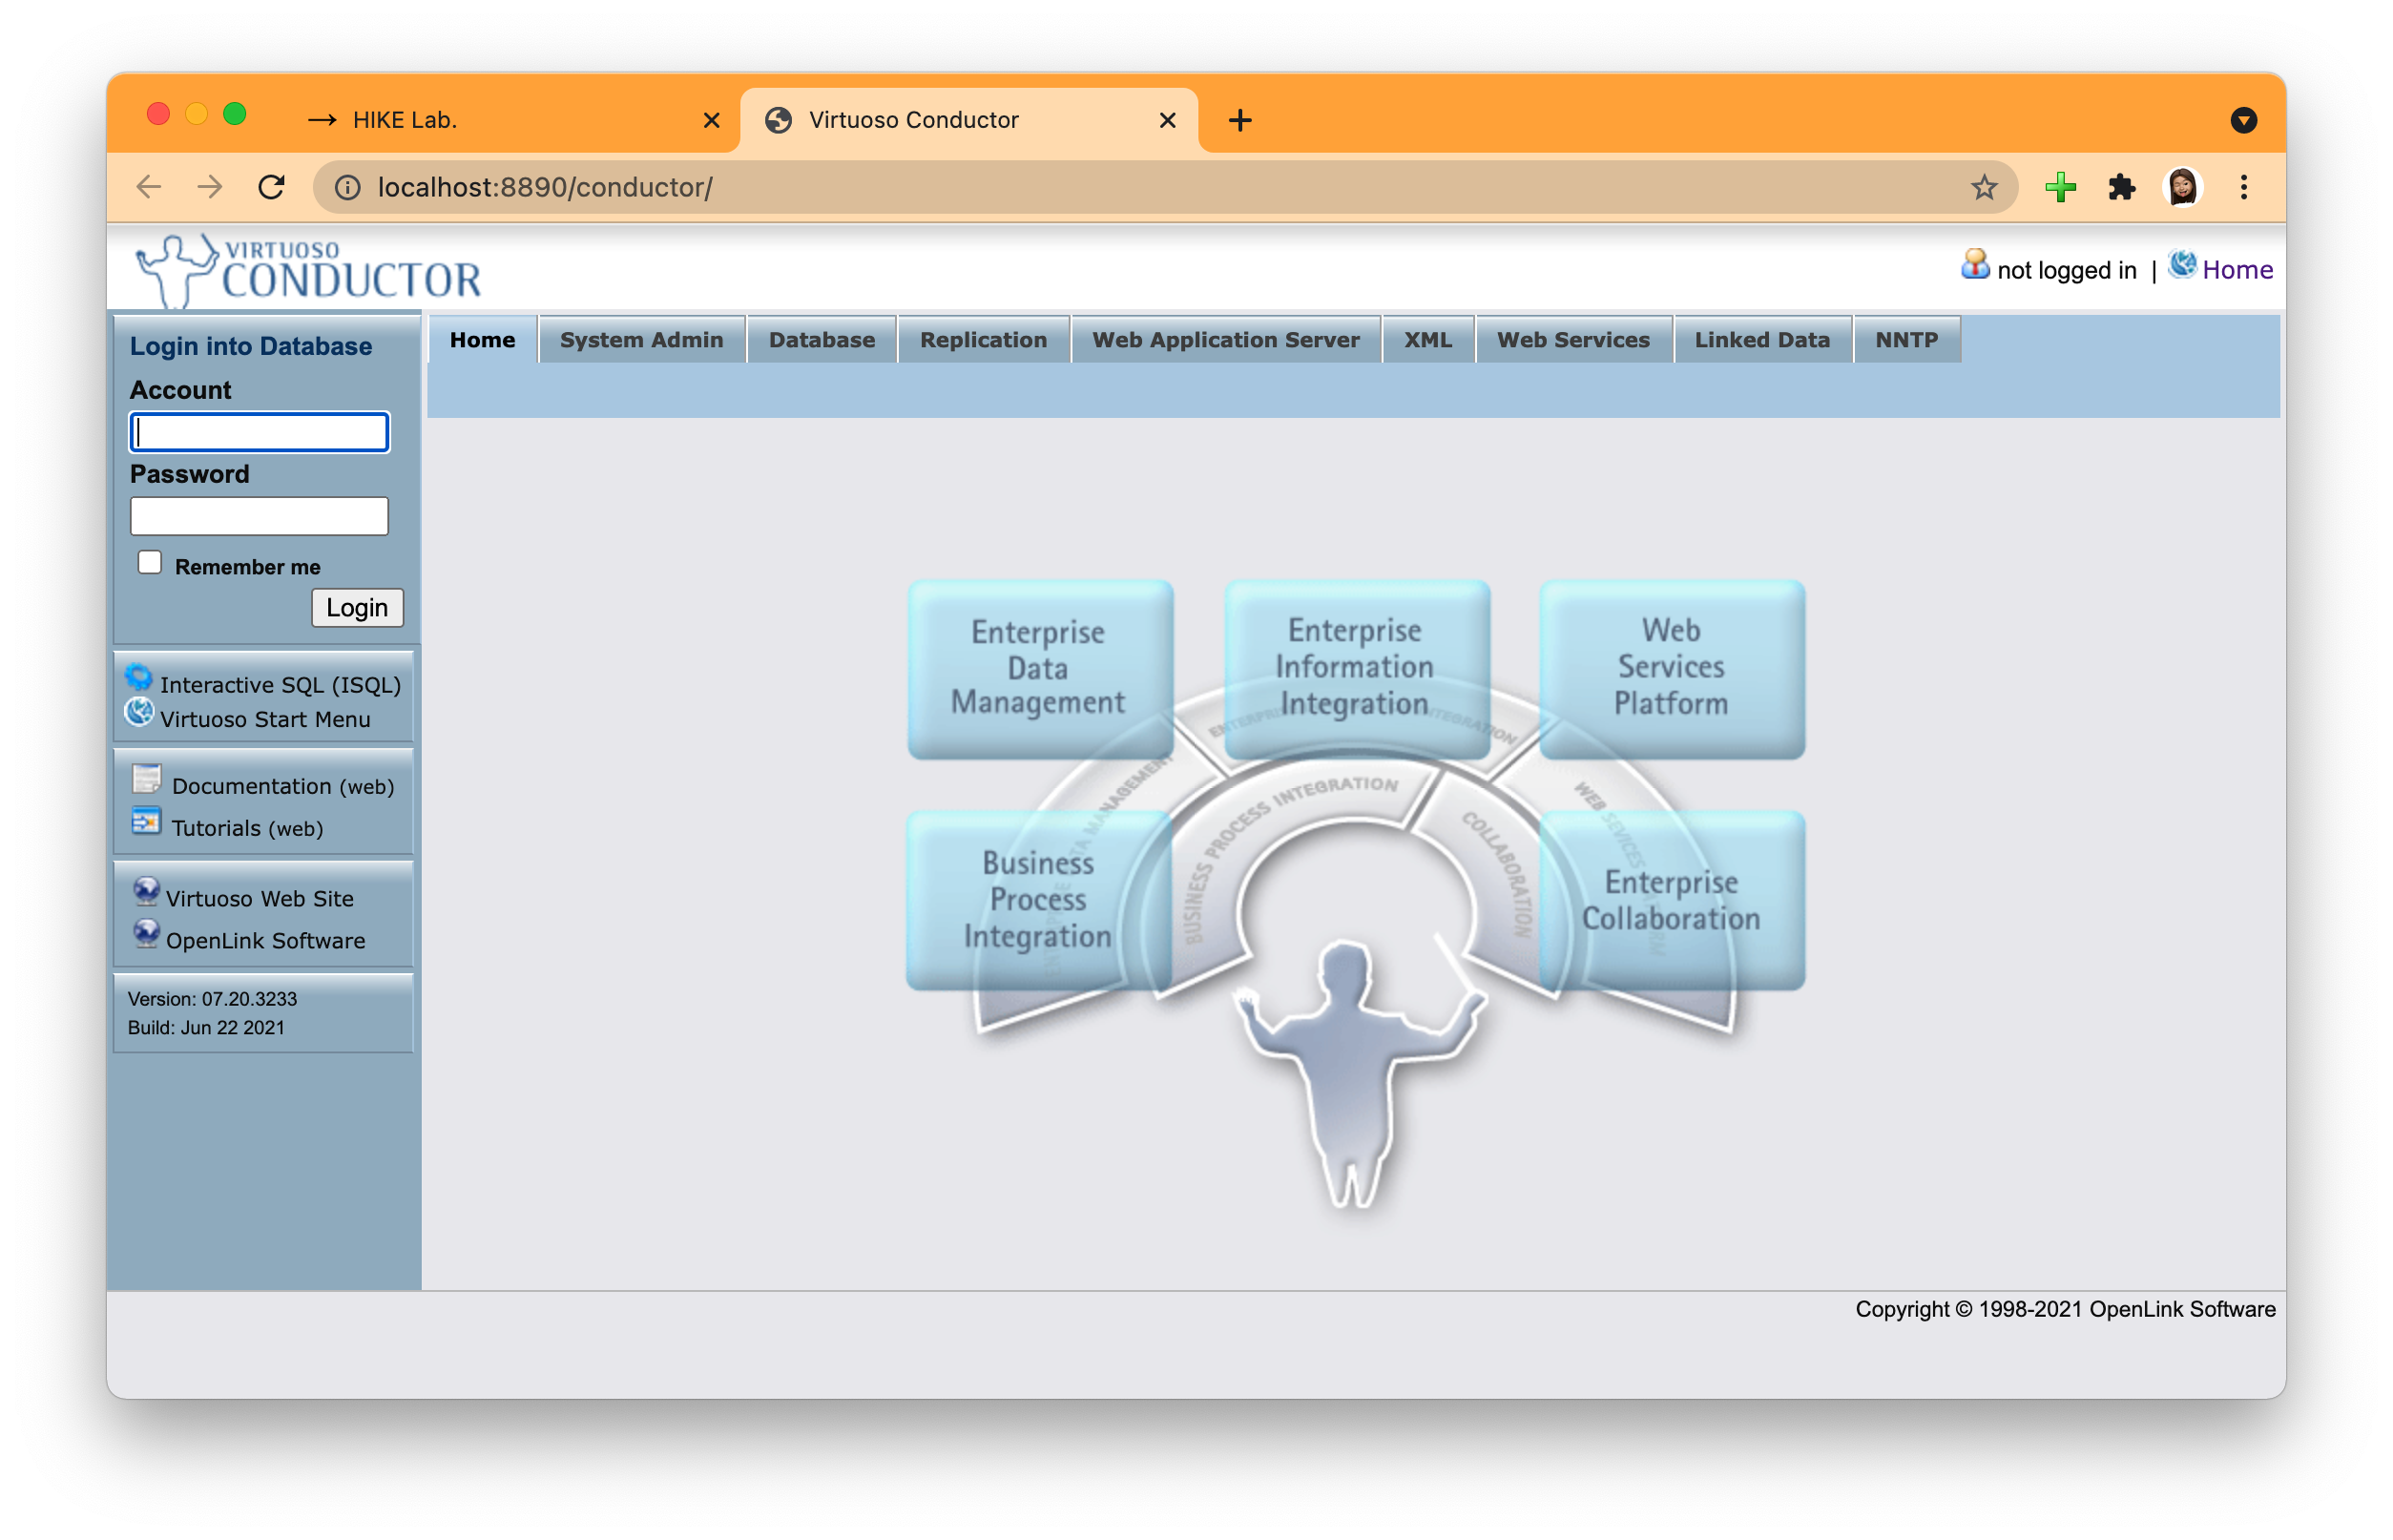Close the HIKE Lab. tab
2393x1540 pixels.
point(711,120)
